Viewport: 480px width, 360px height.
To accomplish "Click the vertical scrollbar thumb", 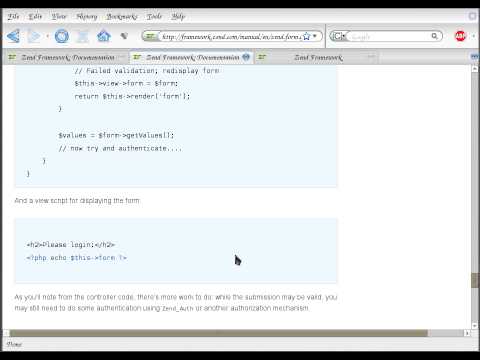I will click(x=475, y=280).
